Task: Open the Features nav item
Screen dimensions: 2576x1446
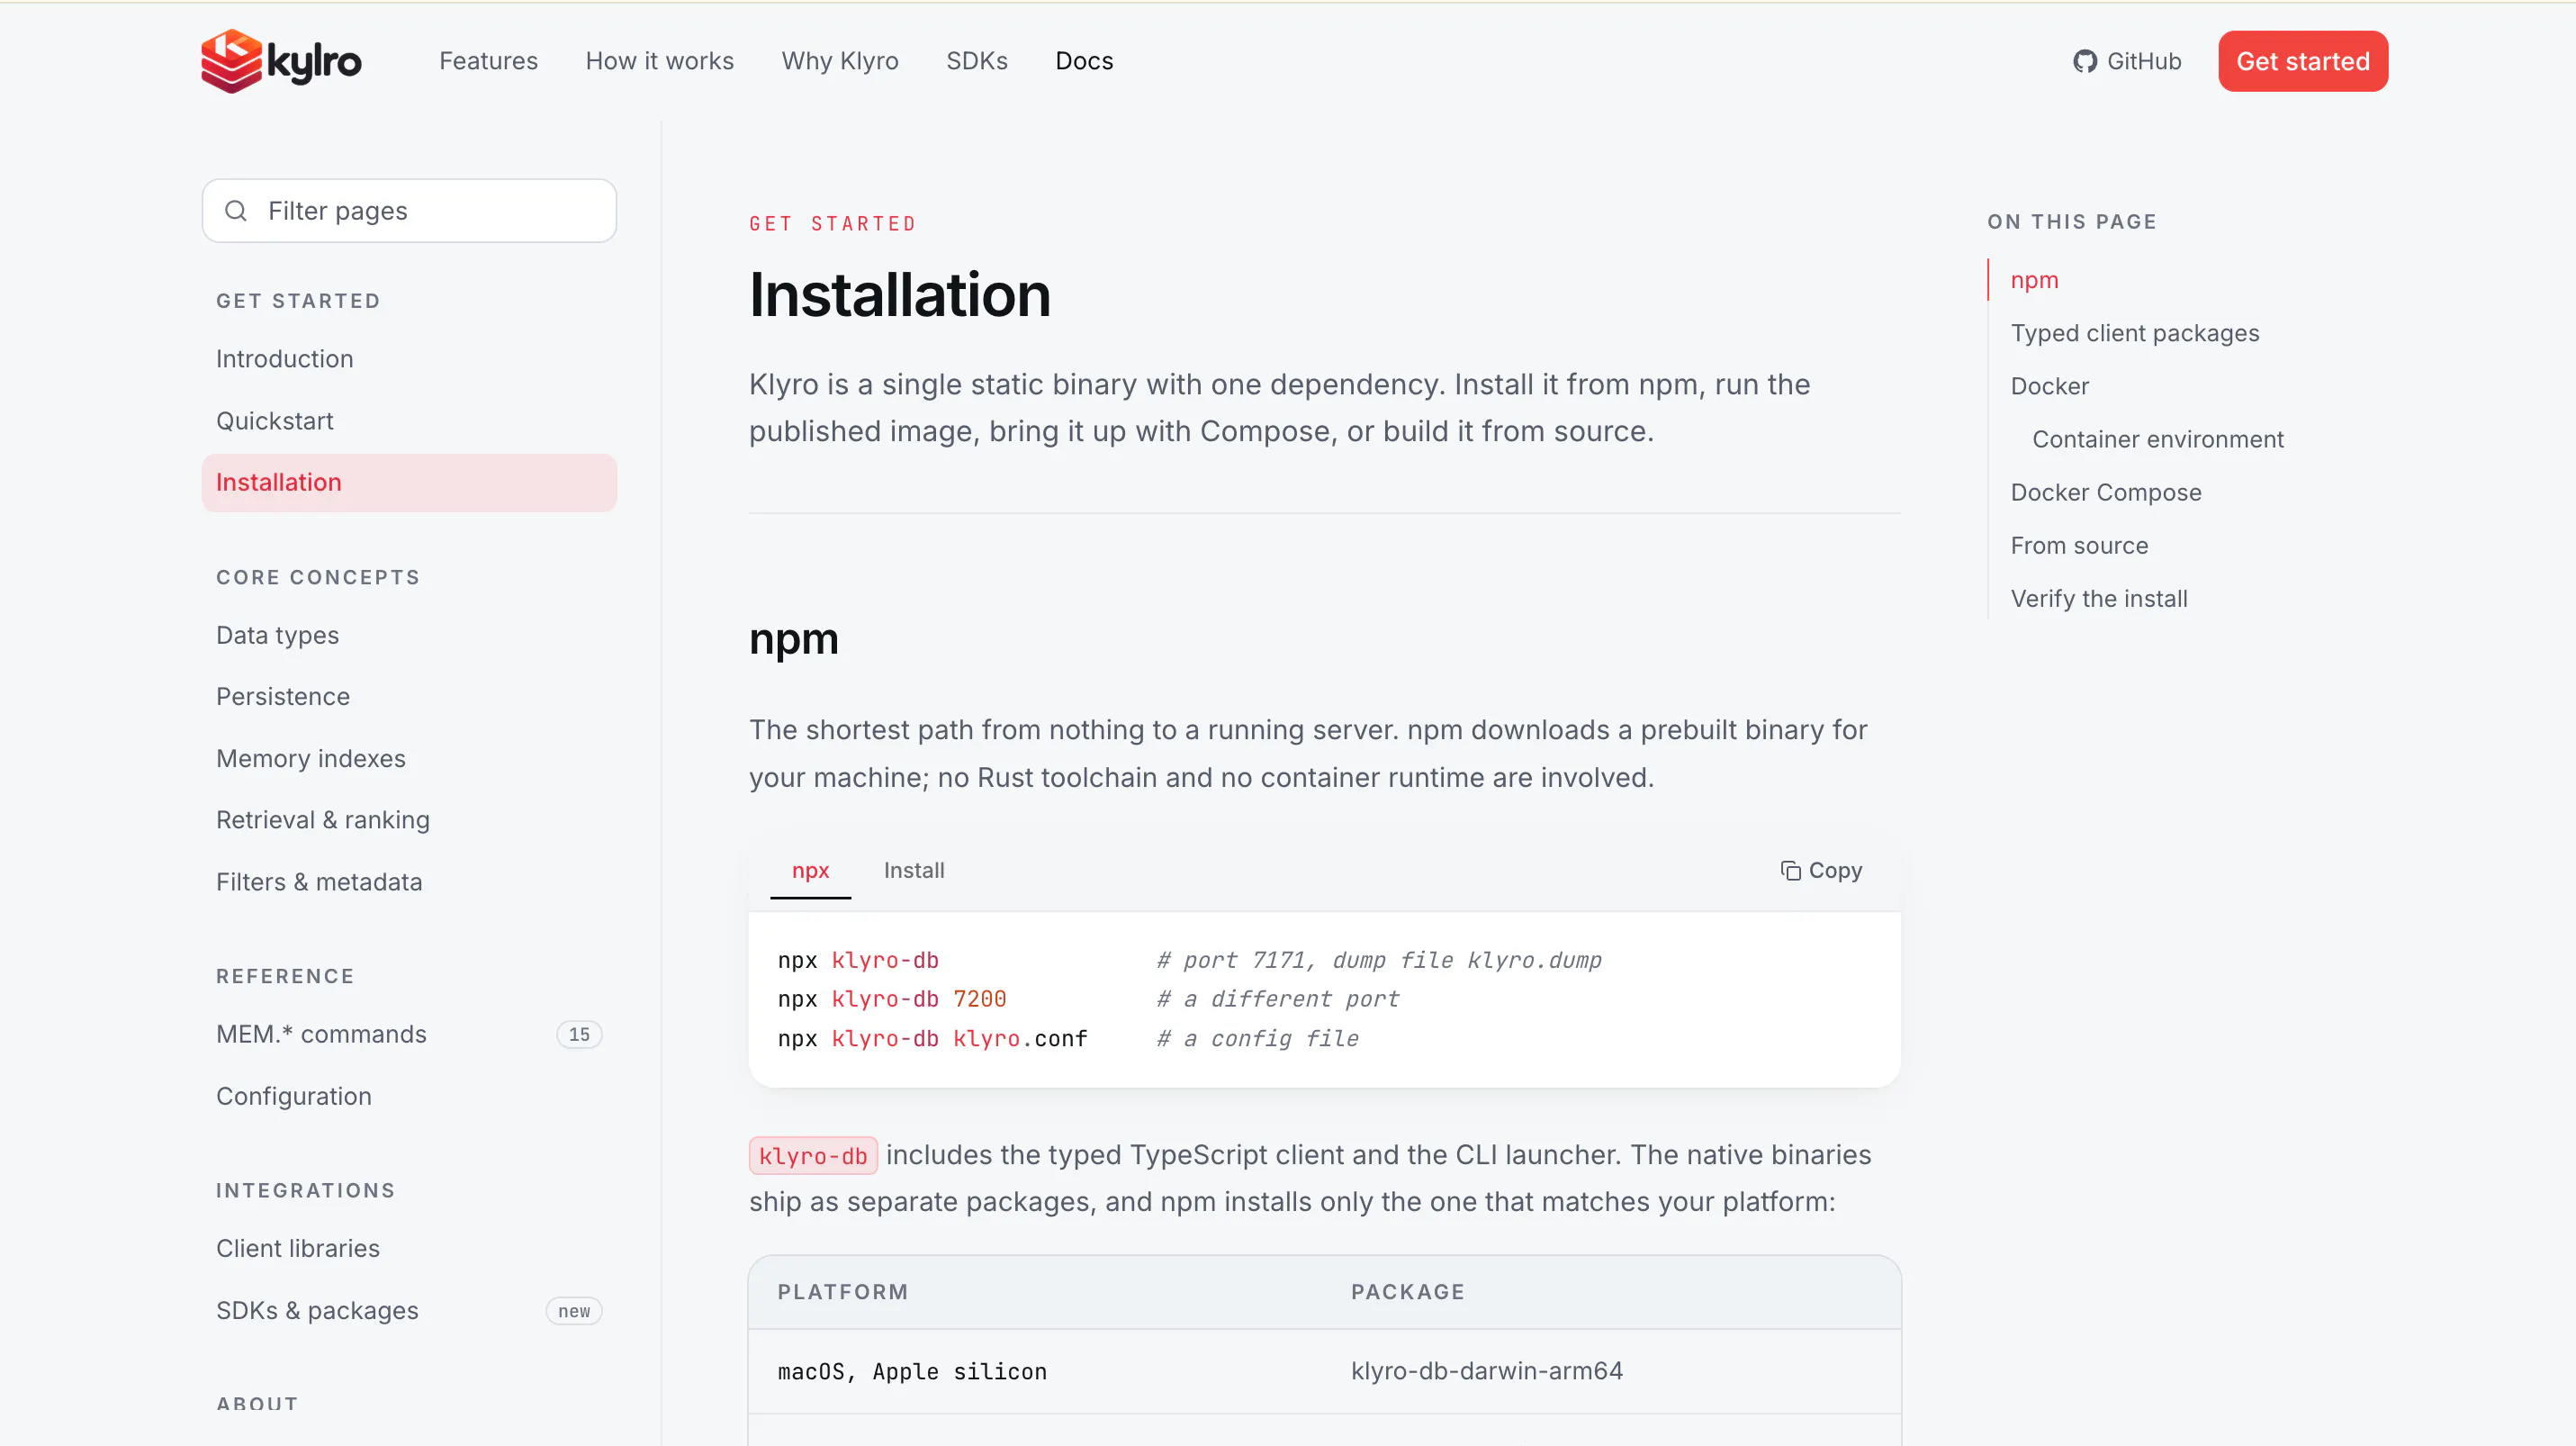Action: (x=488, y=61)
